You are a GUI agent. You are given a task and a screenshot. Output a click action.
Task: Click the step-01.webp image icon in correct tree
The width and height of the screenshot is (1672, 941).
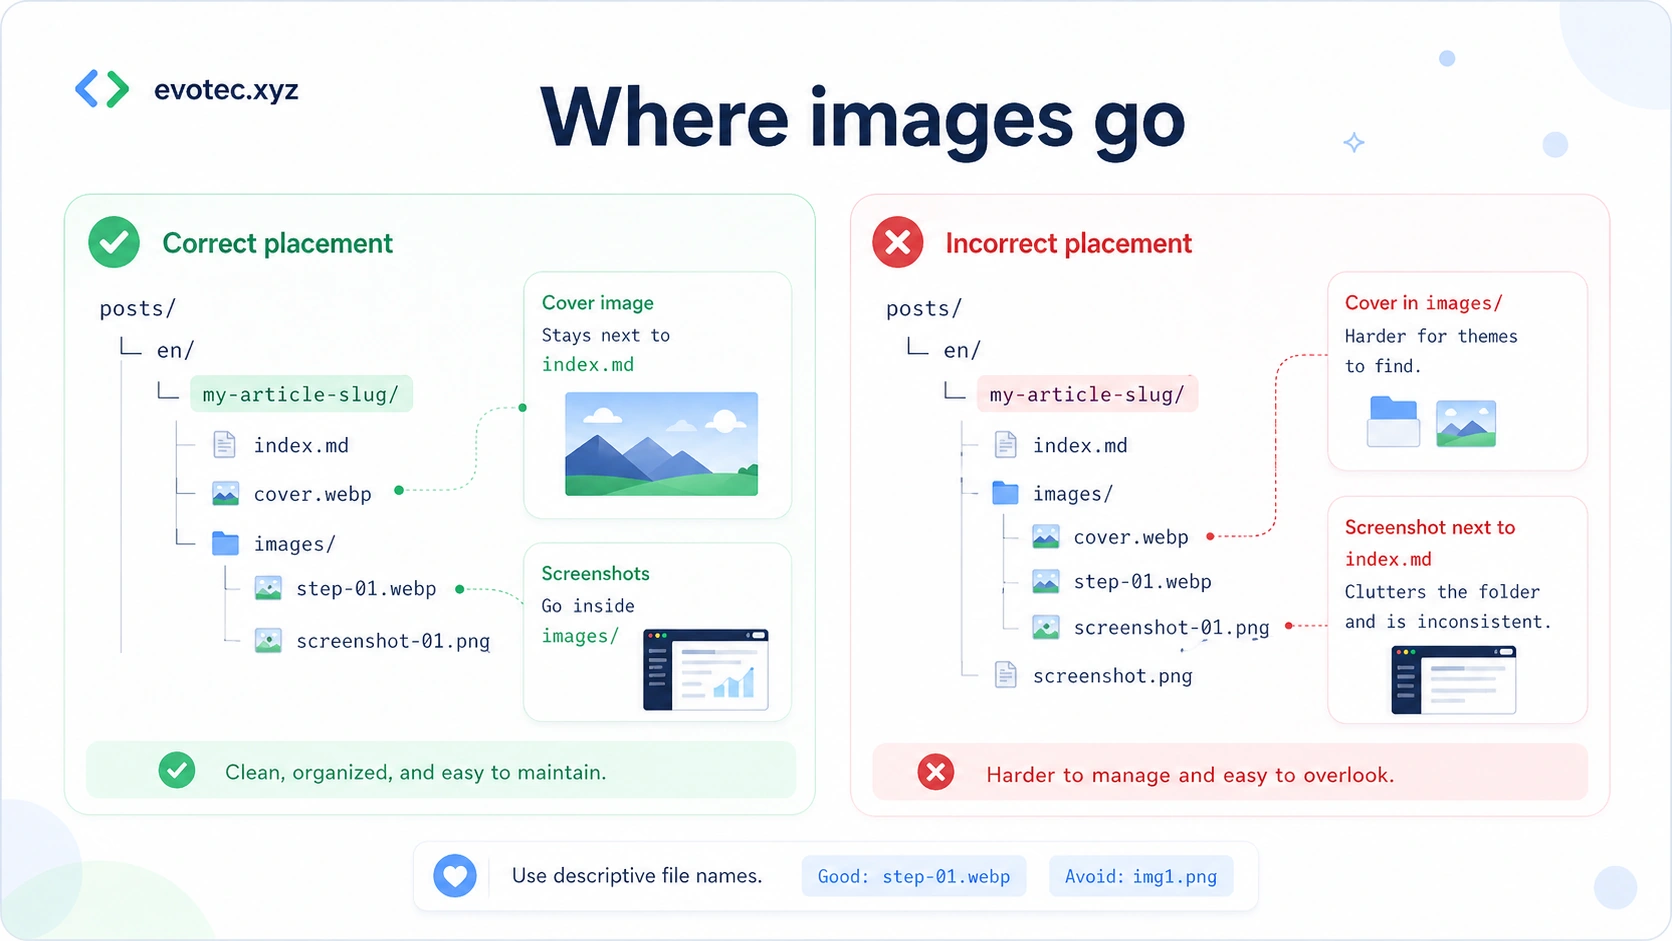click(x=267, y=588)
